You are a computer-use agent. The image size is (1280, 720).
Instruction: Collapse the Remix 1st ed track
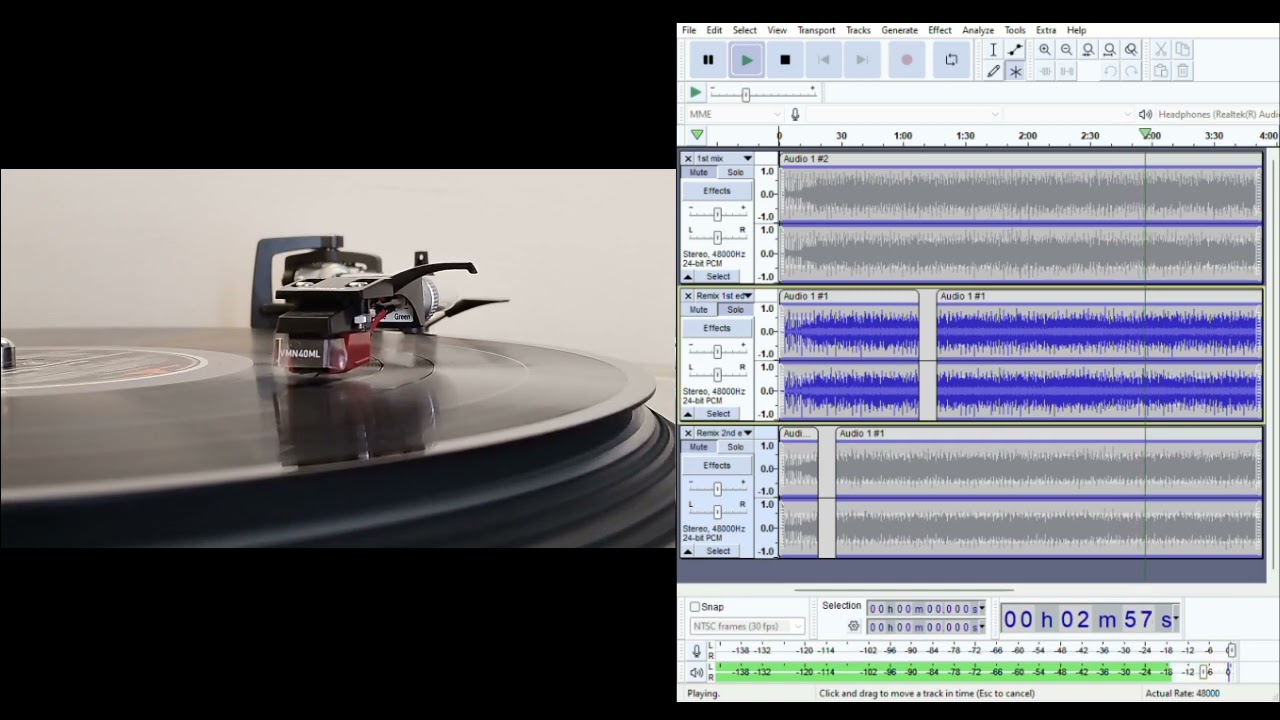687,413
